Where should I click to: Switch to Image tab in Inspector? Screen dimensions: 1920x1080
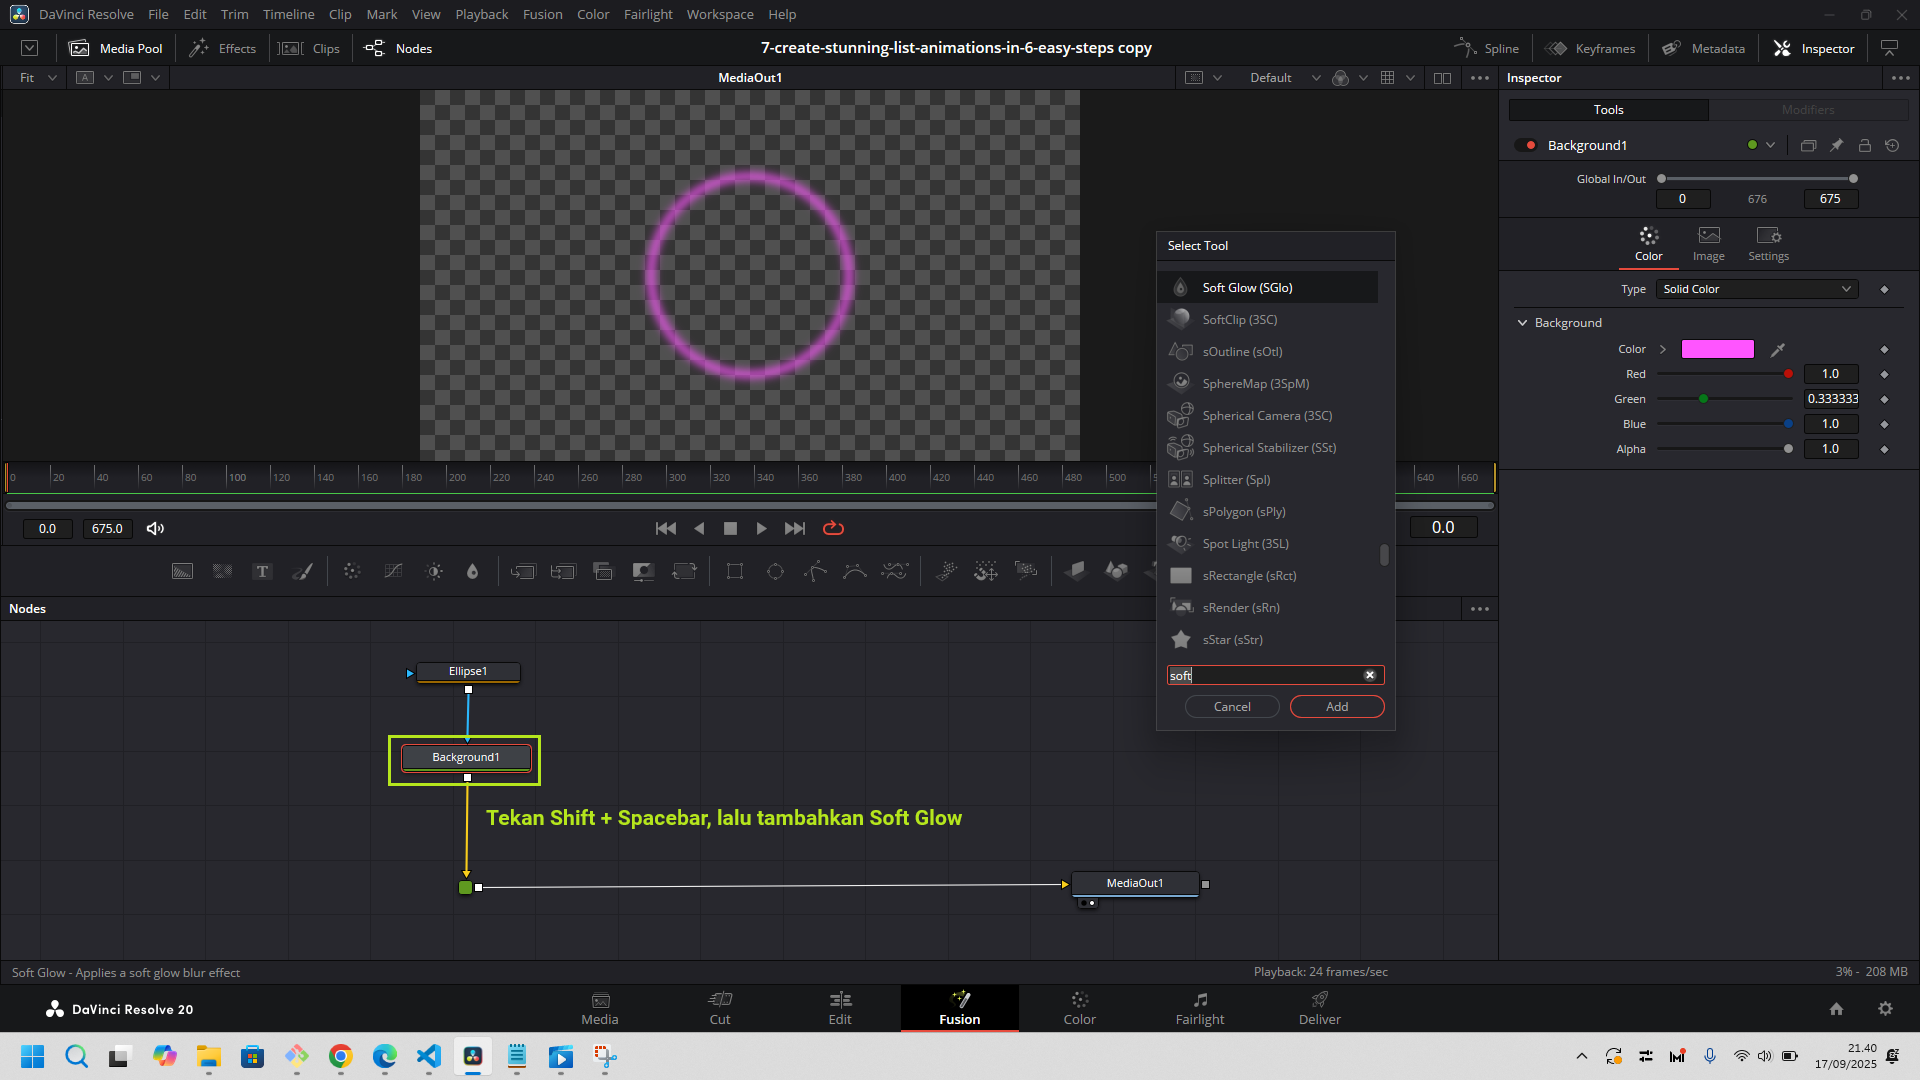[1708, 243]
